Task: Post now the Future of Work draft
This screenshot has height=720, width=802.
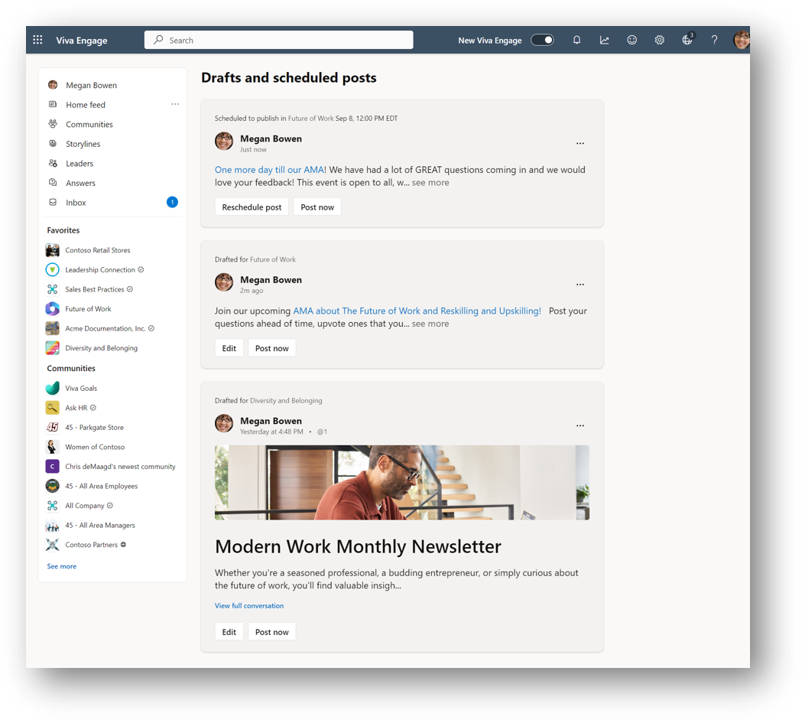Action: click(x=272, y=348)
